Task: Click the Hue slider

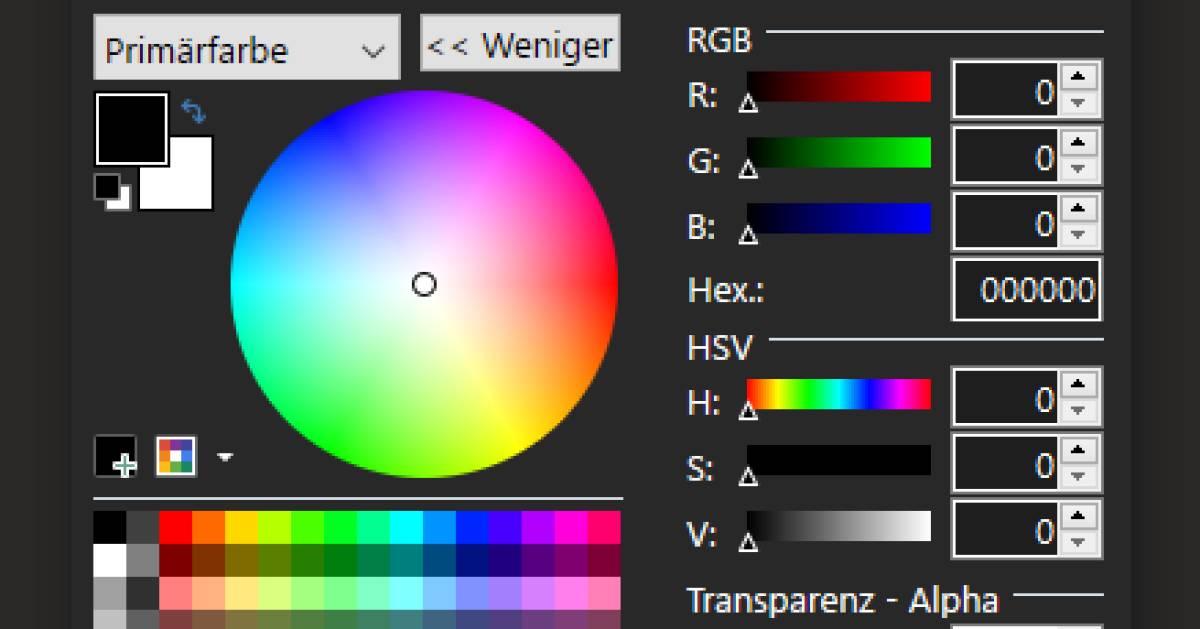Action: click(x=838, y=395)
